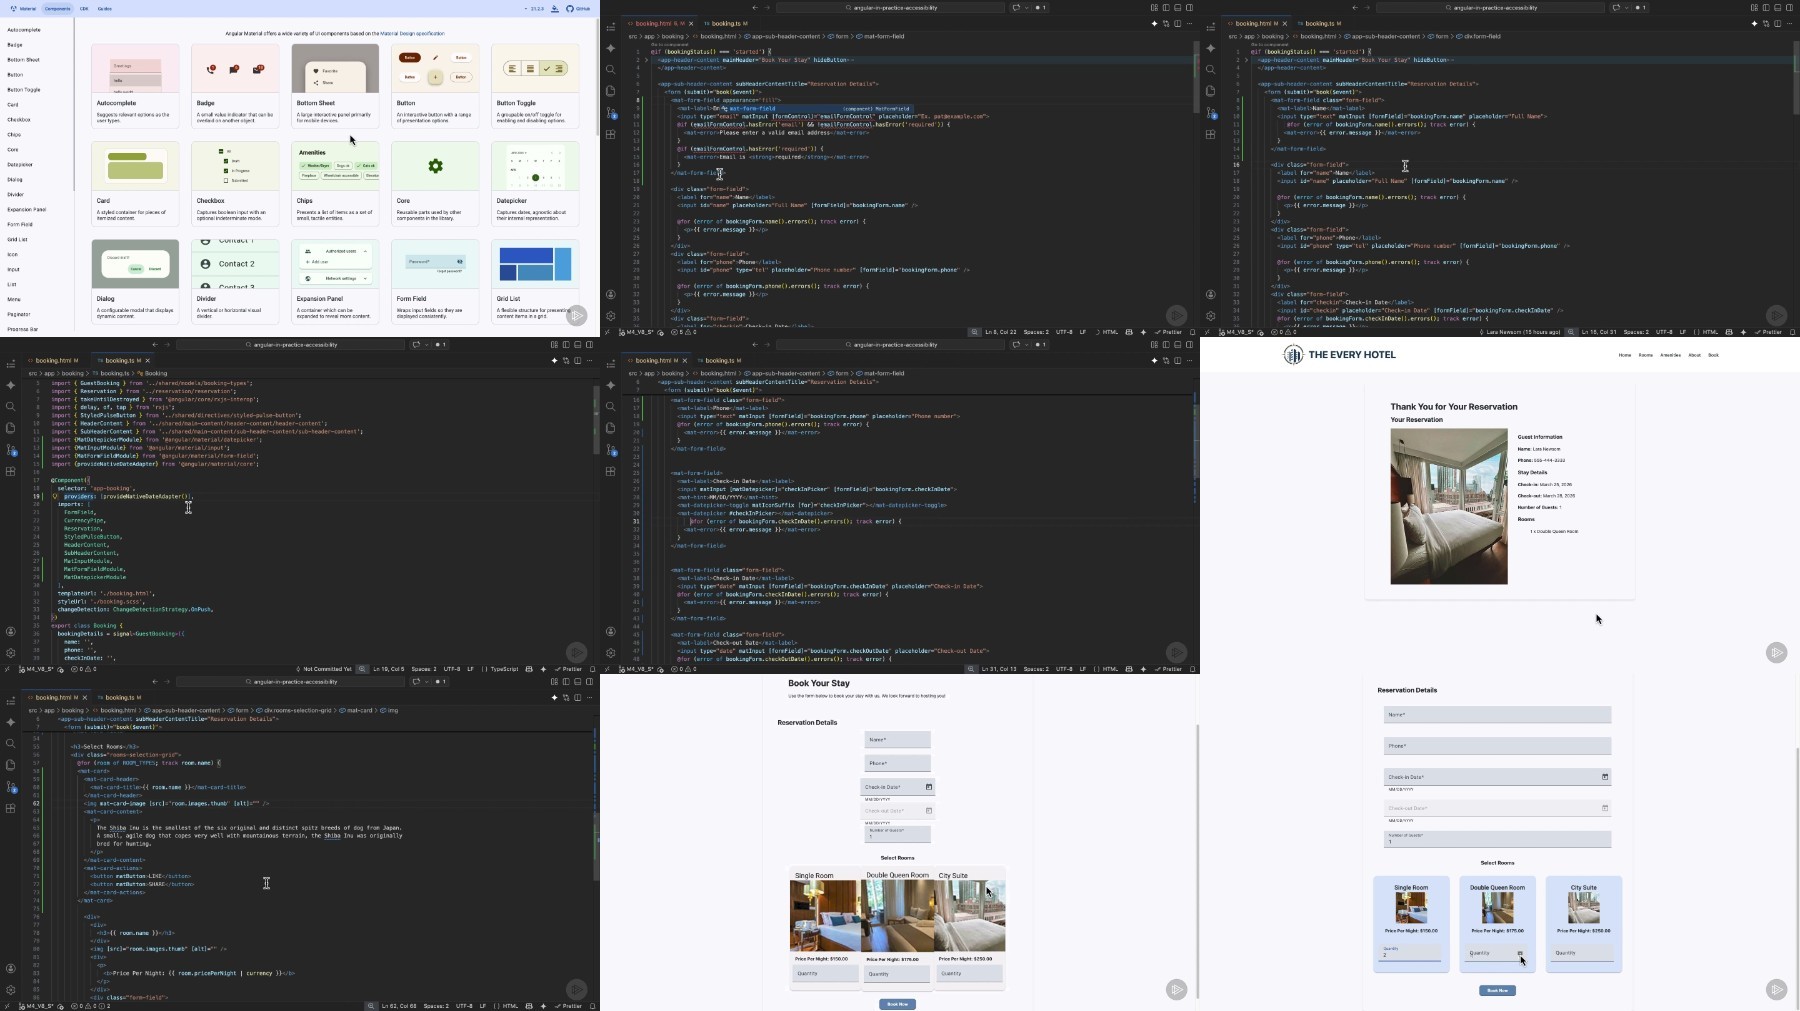Click sparkle editor action in Ln 16, Col 31 editor
The height and width of the screenshot is (1011, 1800).
(1754, 23)
